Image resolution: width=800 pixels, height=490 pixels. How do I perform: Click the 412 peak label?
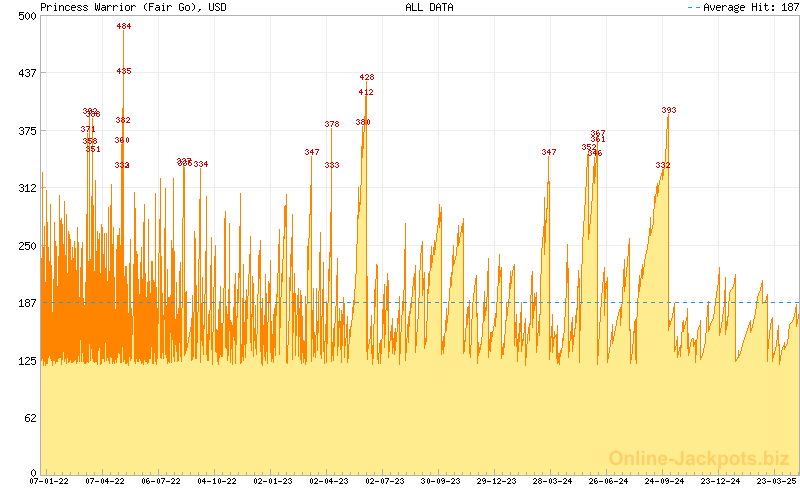[x=366, y=92]
